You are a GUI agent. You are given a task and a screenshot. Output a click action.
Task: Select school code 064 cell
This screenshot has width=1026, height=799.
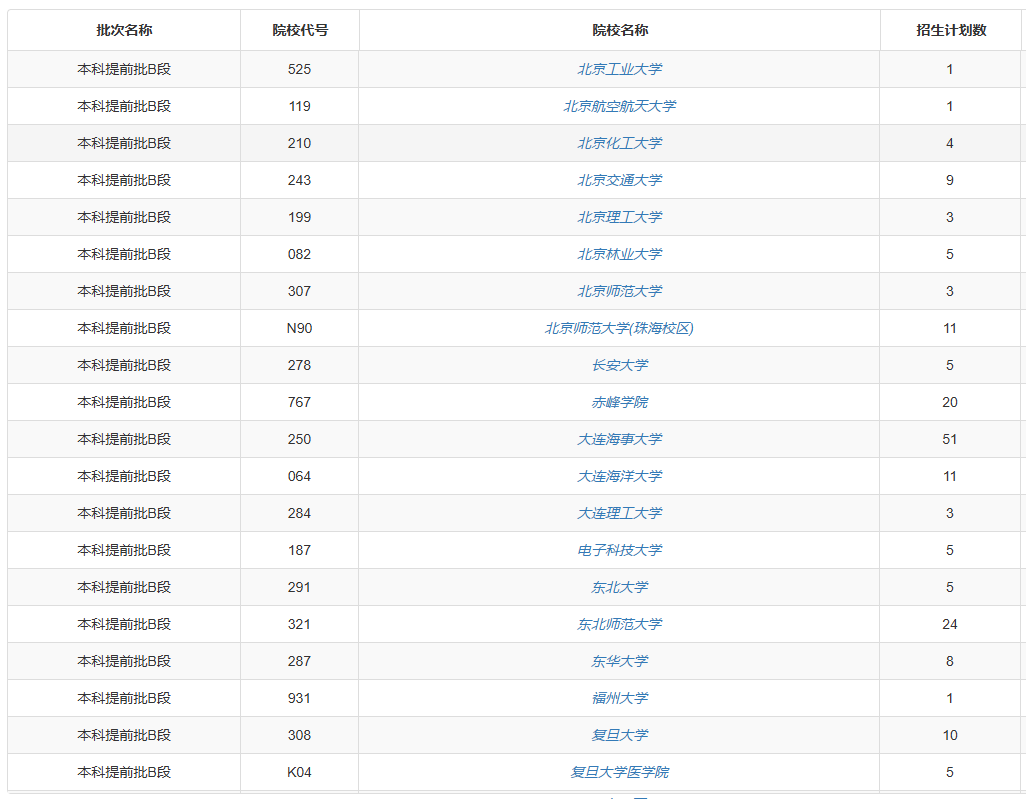[x=300, y=476]
